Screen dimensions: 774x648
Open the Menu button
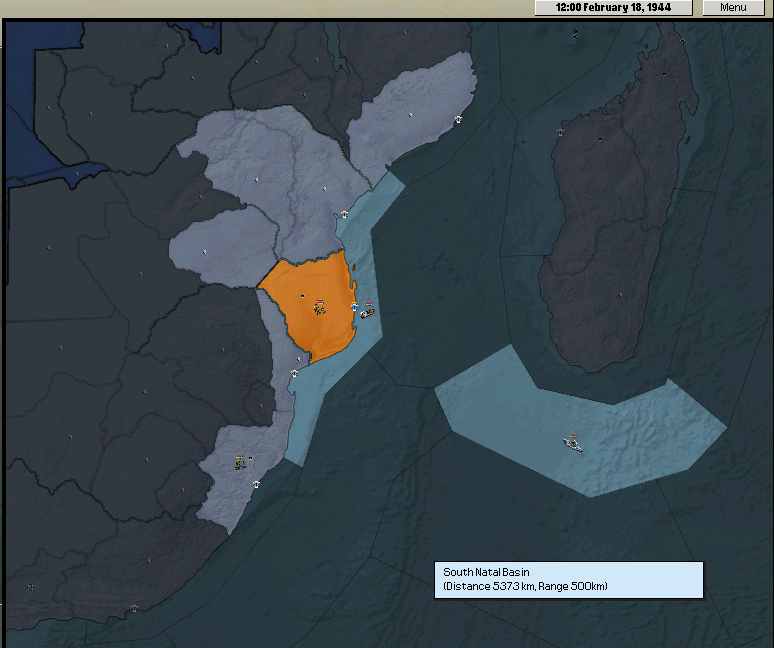(x=733, y=7)
